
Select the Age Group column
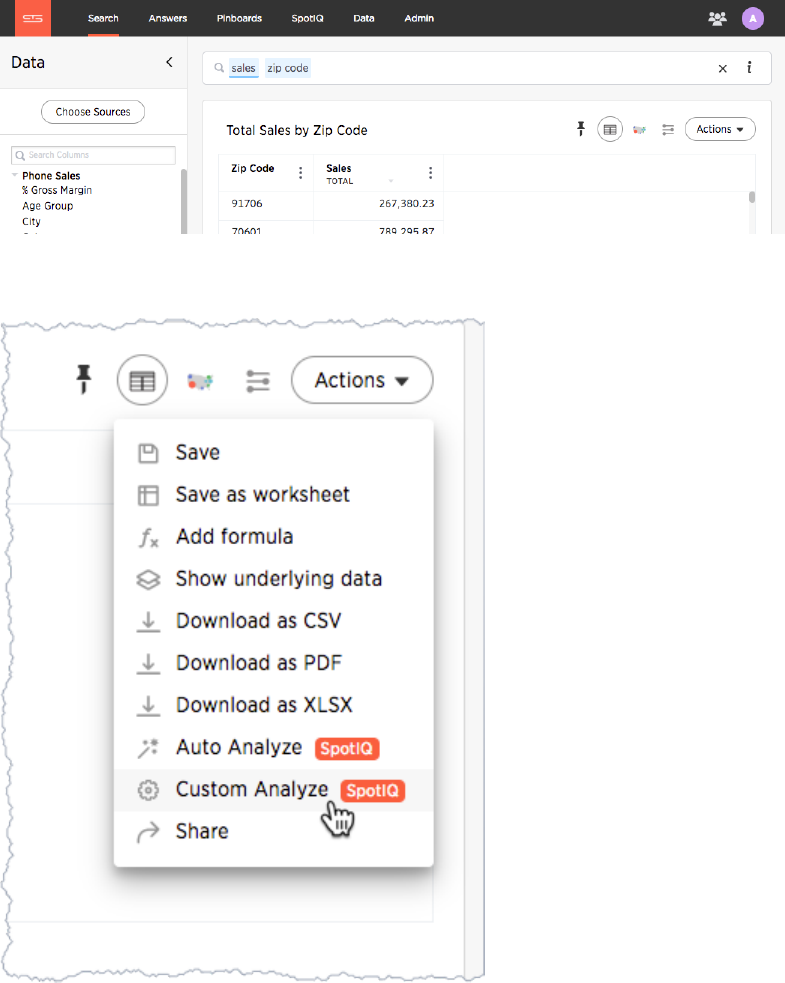[x=48, y=206]
